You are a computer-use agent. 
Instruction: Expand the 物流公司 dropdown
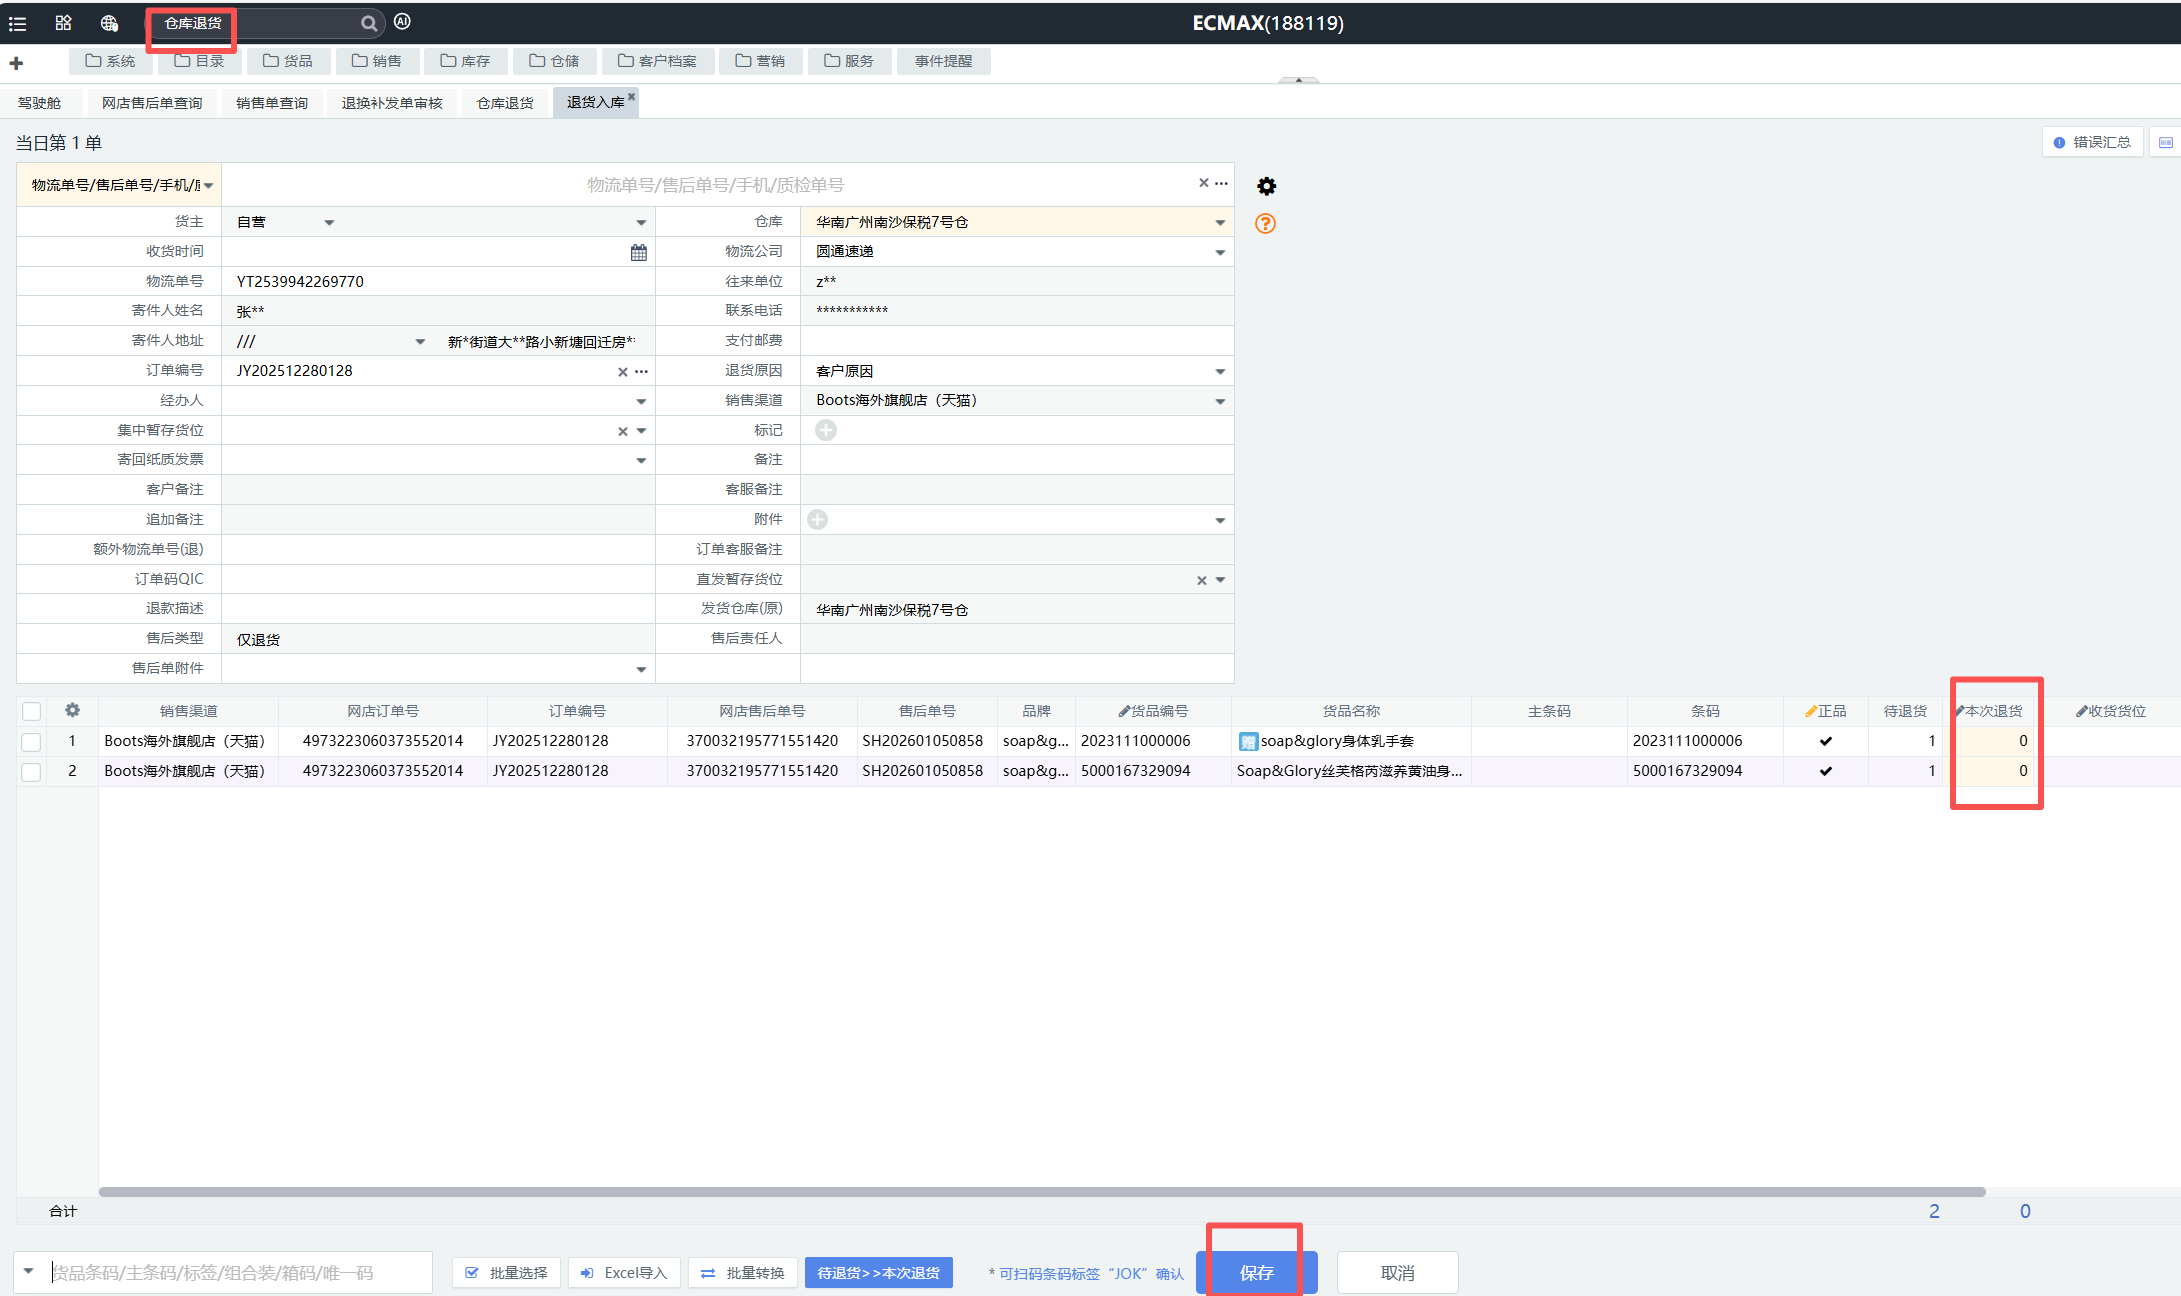tap(1220, 252)
